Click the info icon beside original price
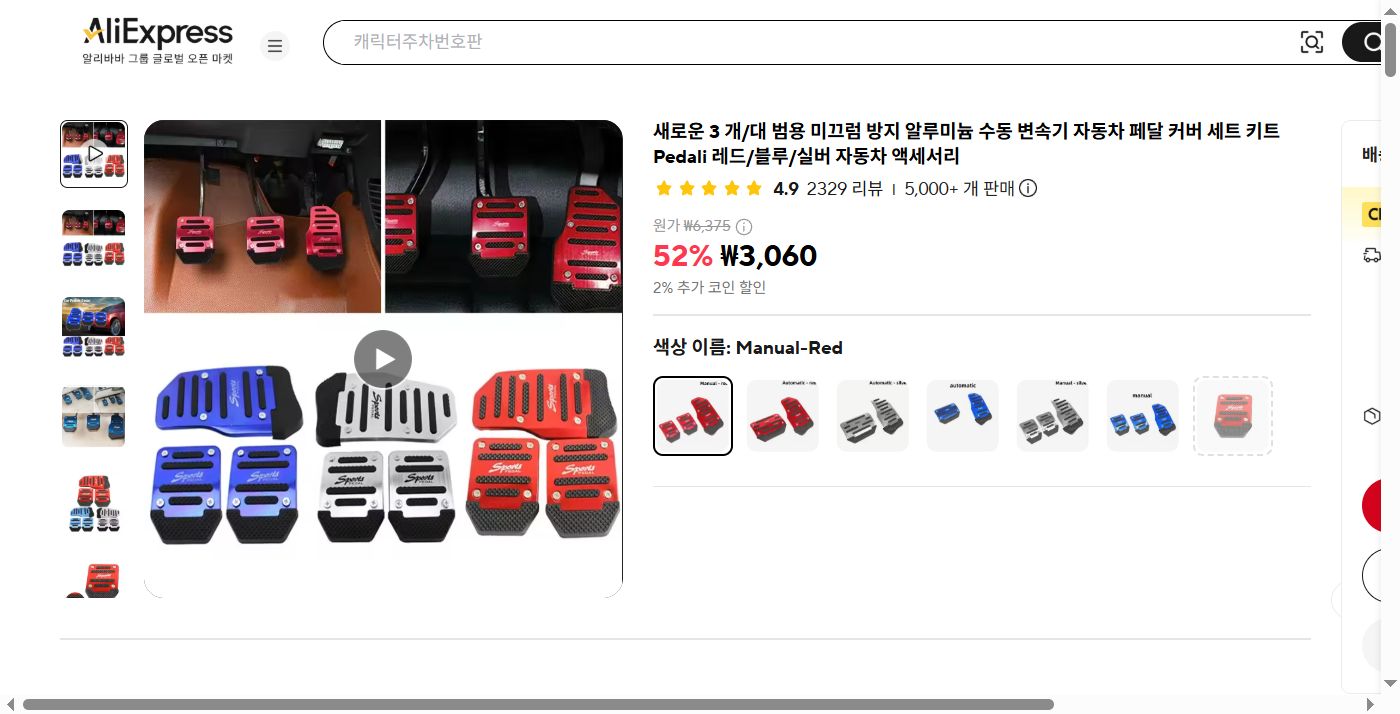 (x=744, y=226)
